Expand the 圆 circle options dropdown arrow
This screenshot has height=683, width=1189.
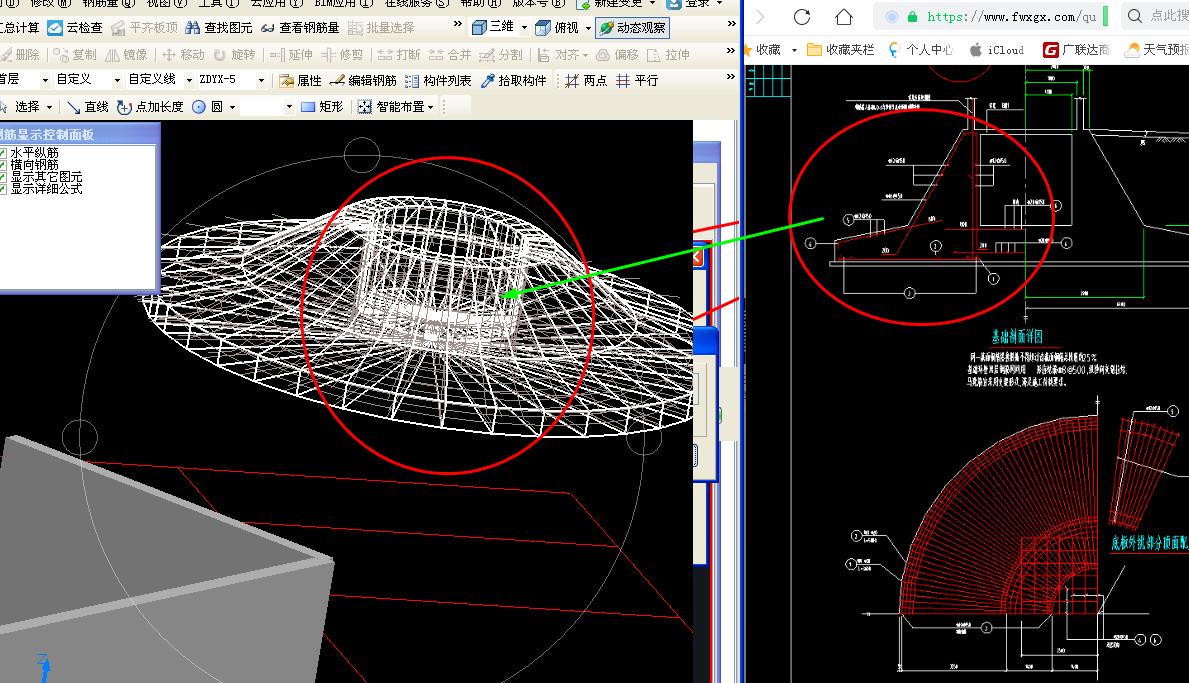pos(232,107)
